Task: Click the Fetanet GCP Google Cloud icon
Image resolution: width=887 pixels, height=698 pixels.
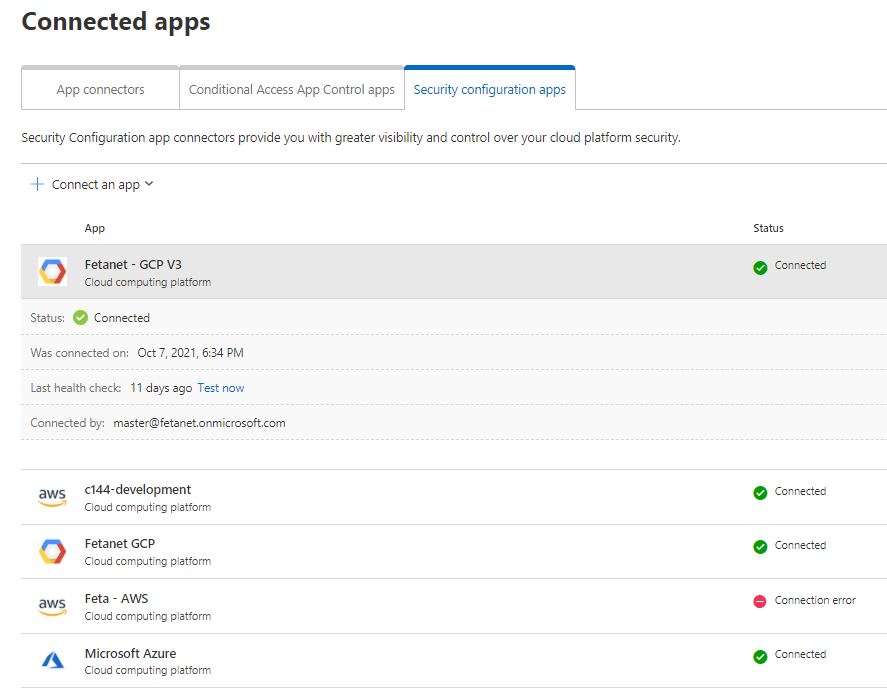Action: [x=52, y=551]
